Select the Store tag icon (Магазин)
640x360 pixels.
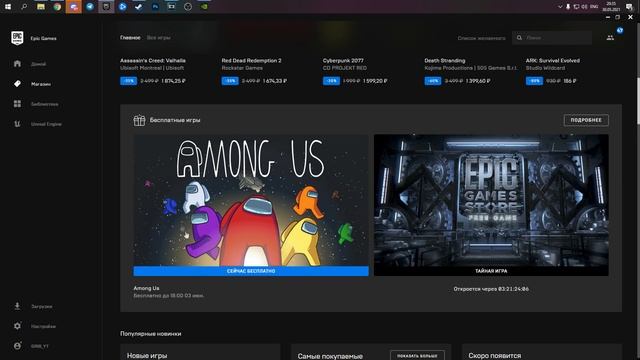pos(17,84)
